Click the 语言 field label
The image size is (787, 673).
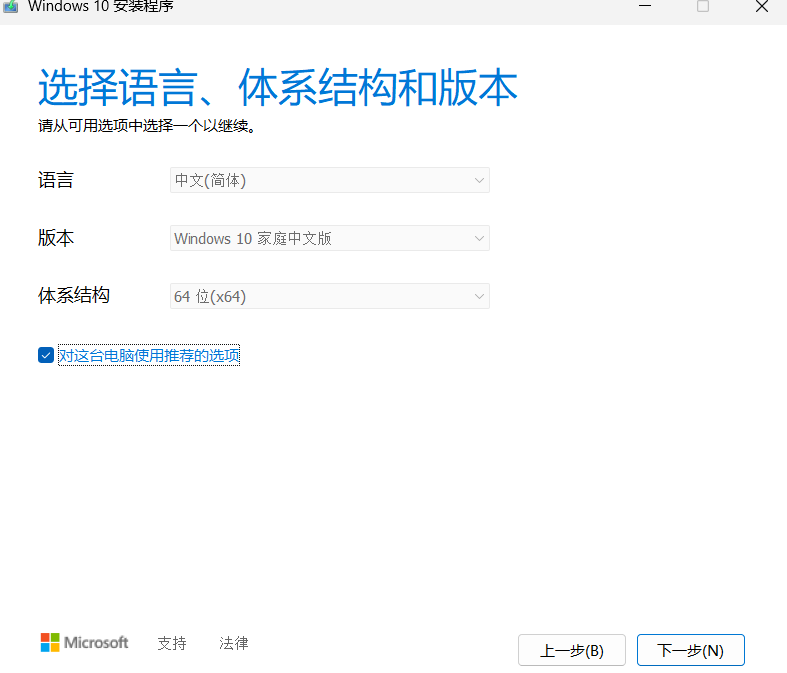56,180
